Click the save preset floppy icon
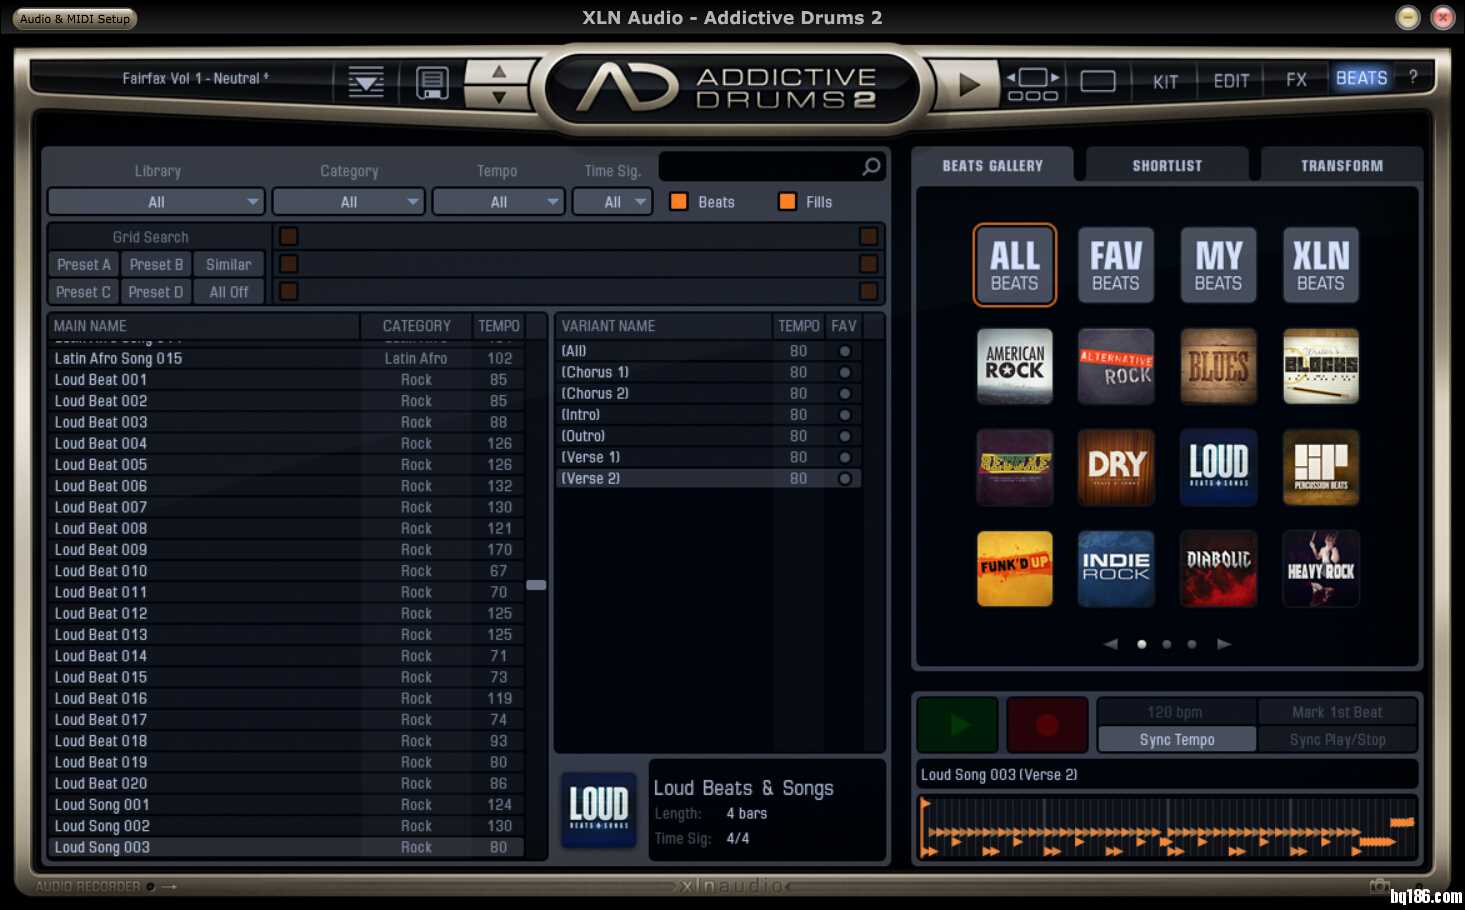Screen dimensions: 1465x910 (x=432, y=82)
